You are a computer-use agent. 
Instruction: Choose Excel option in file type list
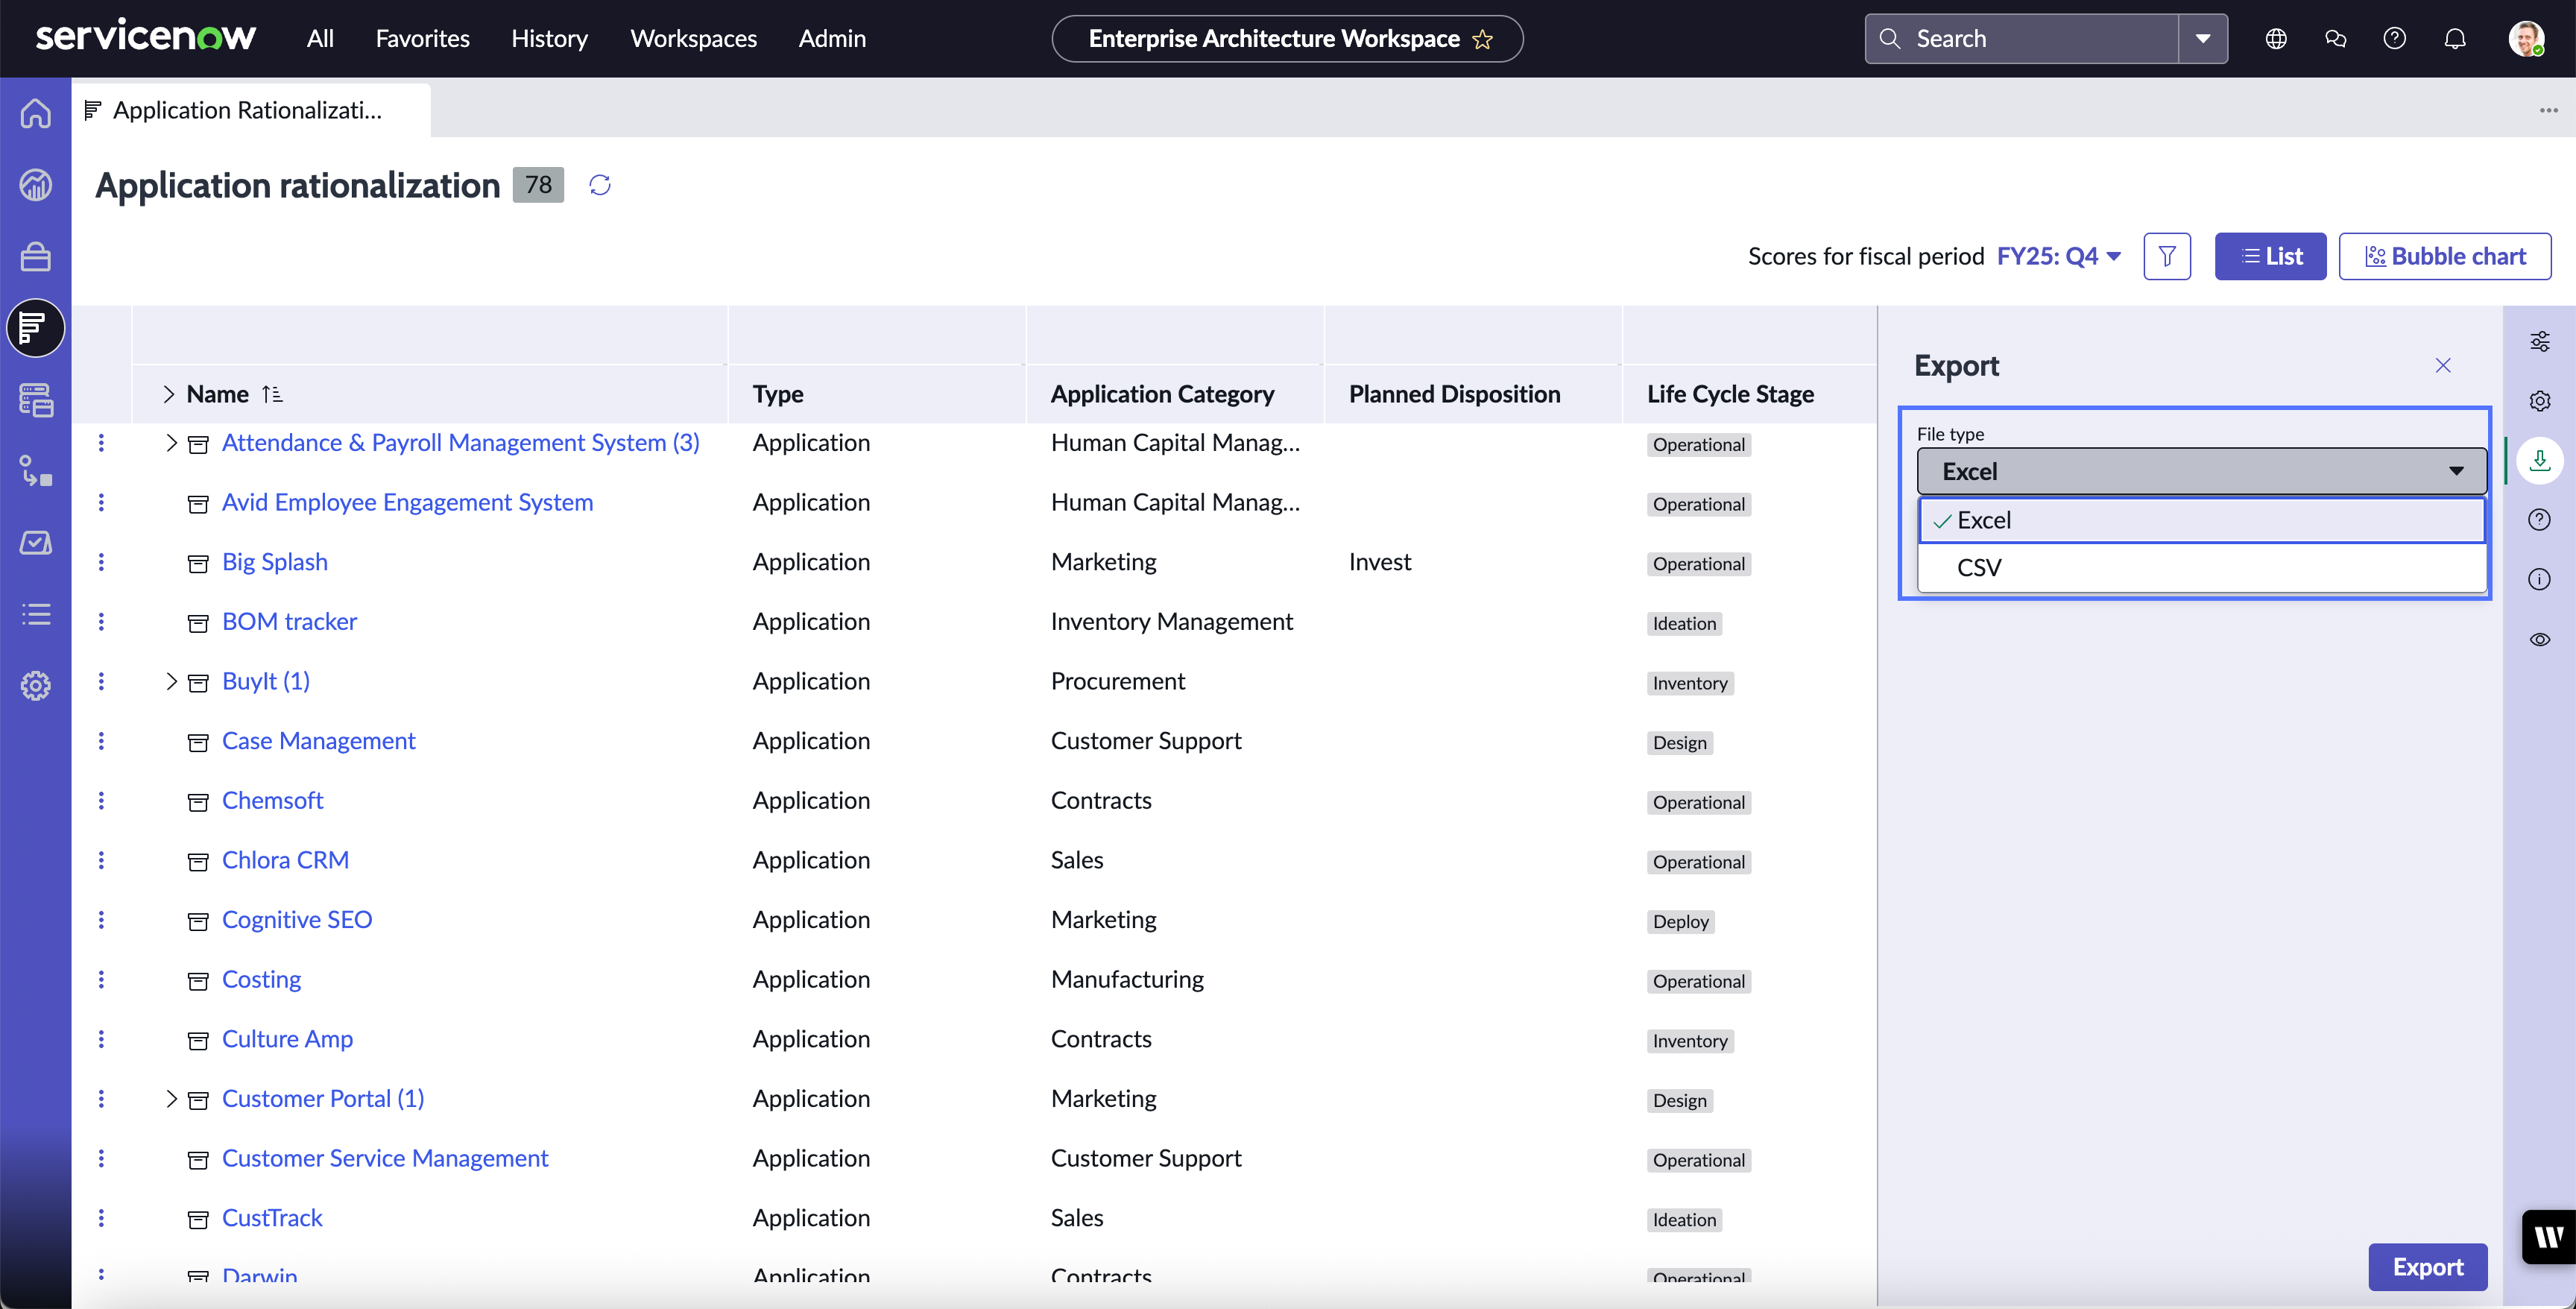point(2201,520)
